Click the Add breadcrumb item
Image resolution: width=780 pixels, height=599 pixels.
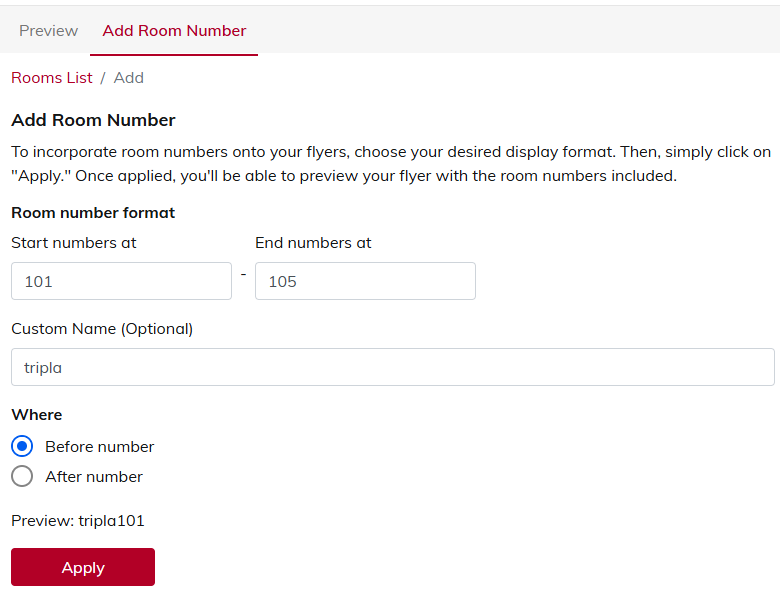pos(129,78)
